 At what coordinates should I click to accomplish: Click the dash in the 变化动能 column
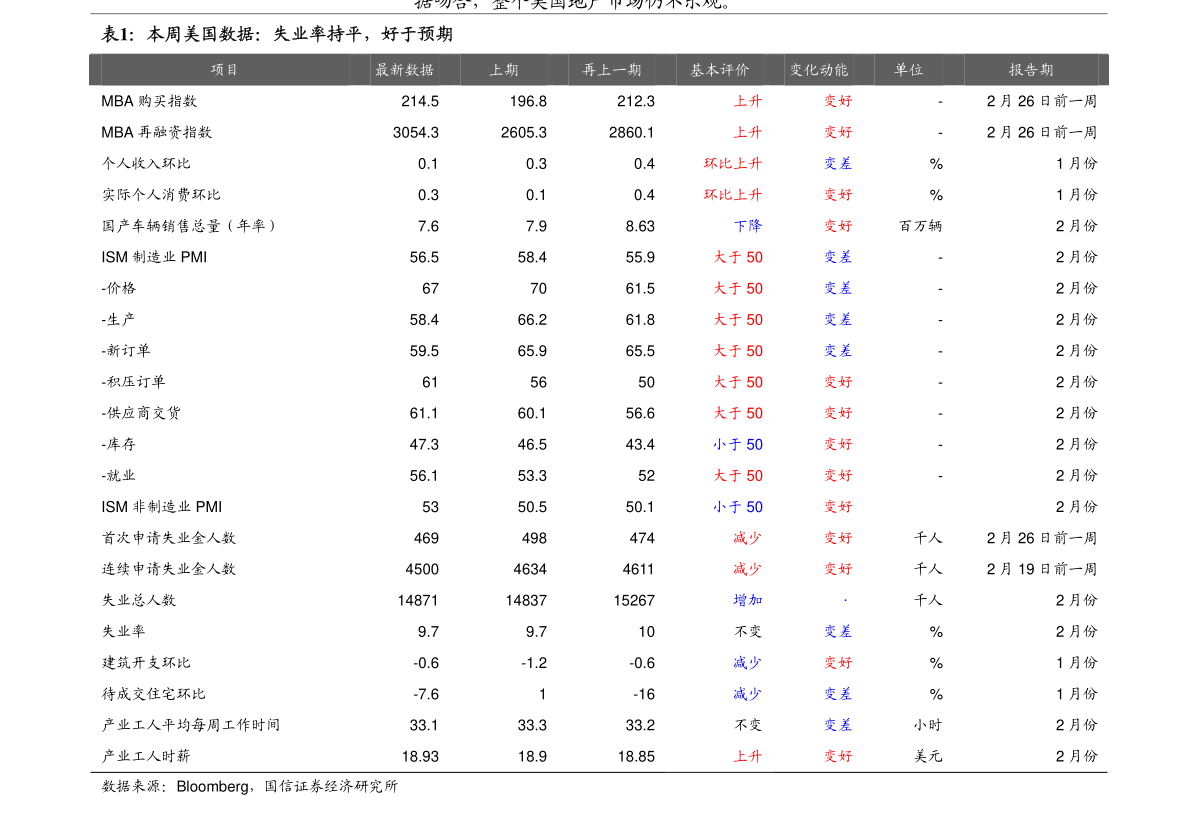click(845, 600)
